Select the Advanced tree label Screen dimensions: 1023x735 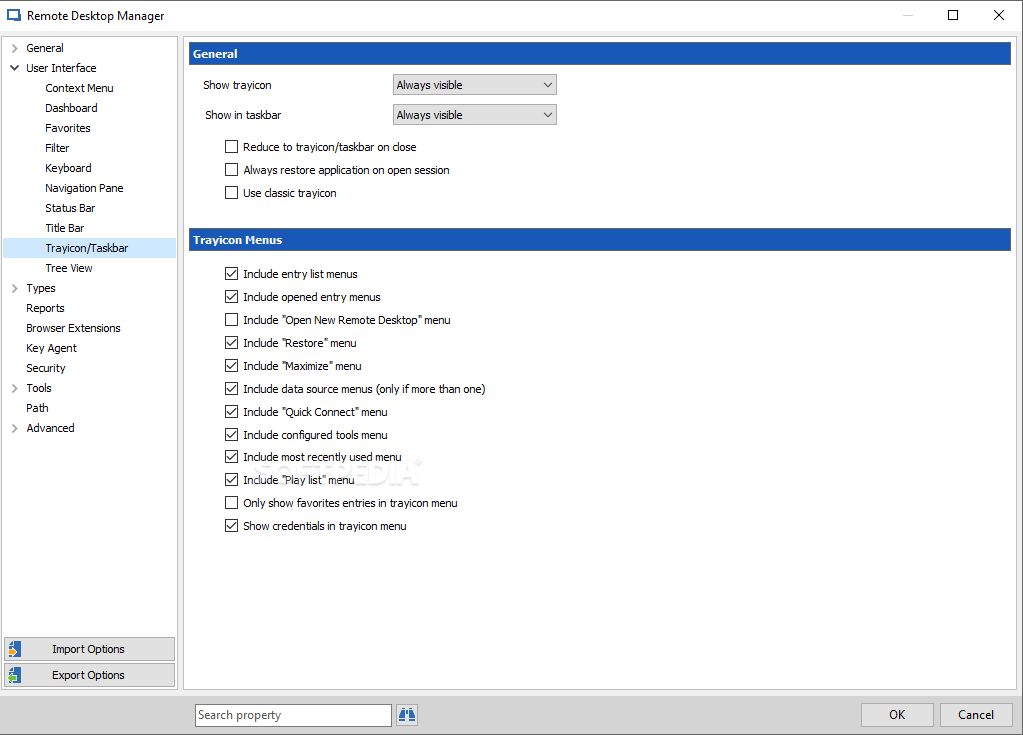(x=50, y=428)
